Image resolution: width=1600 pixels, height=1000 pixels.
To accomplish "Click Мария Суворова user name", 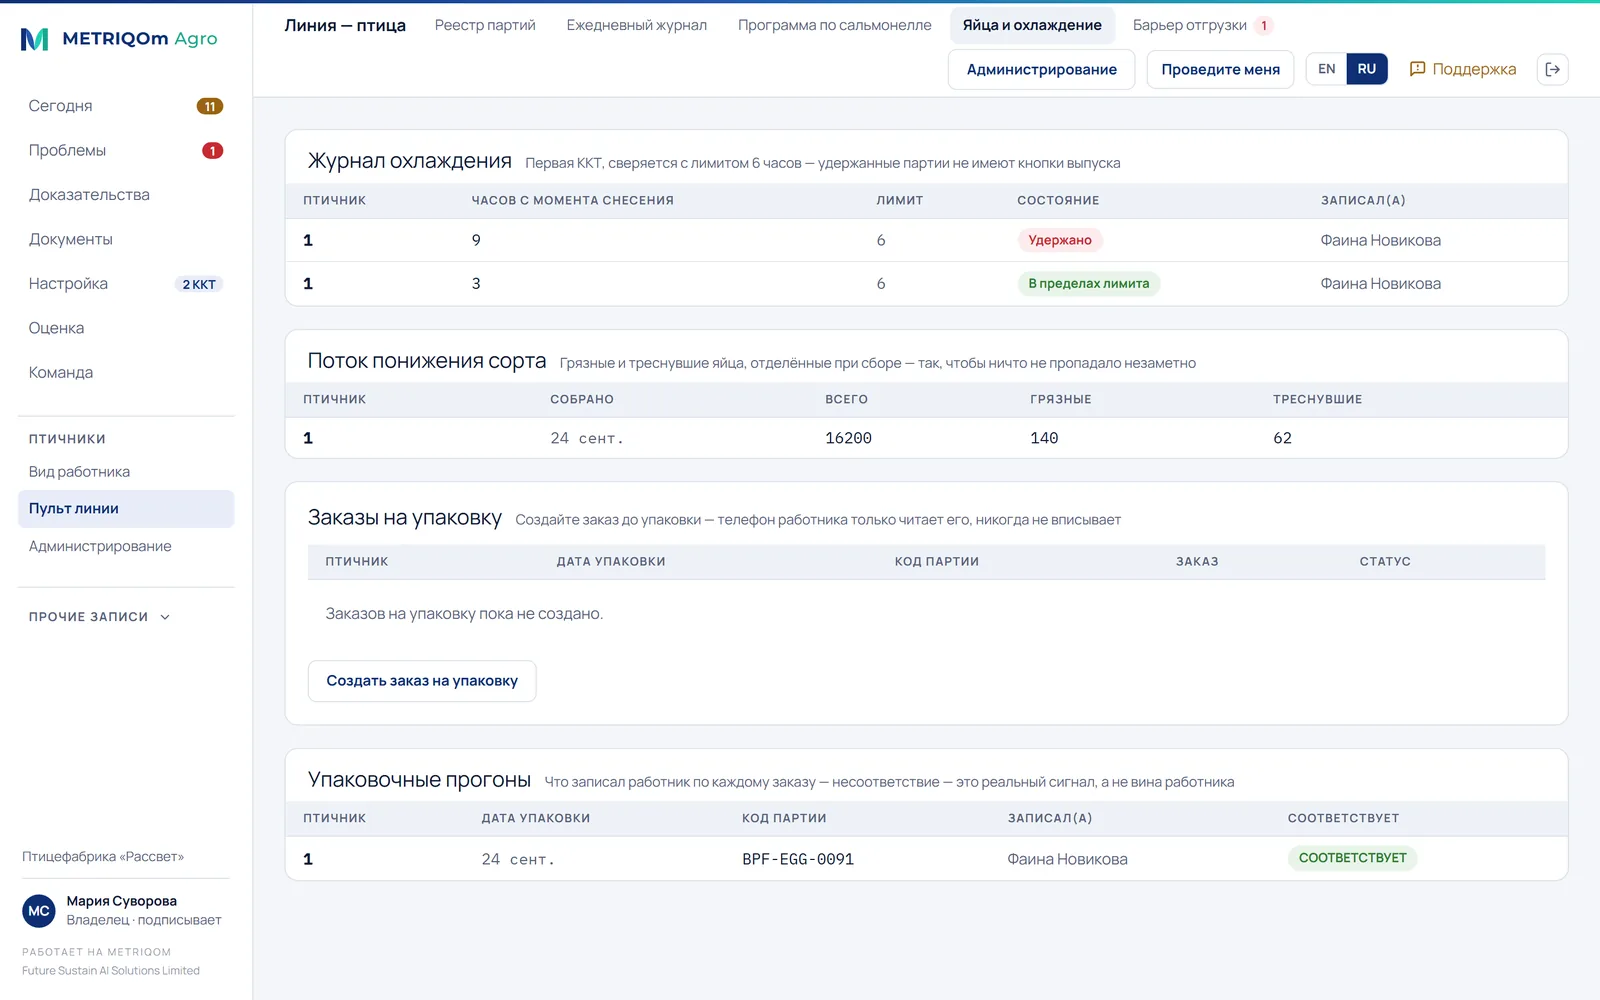I will point(121,901).
